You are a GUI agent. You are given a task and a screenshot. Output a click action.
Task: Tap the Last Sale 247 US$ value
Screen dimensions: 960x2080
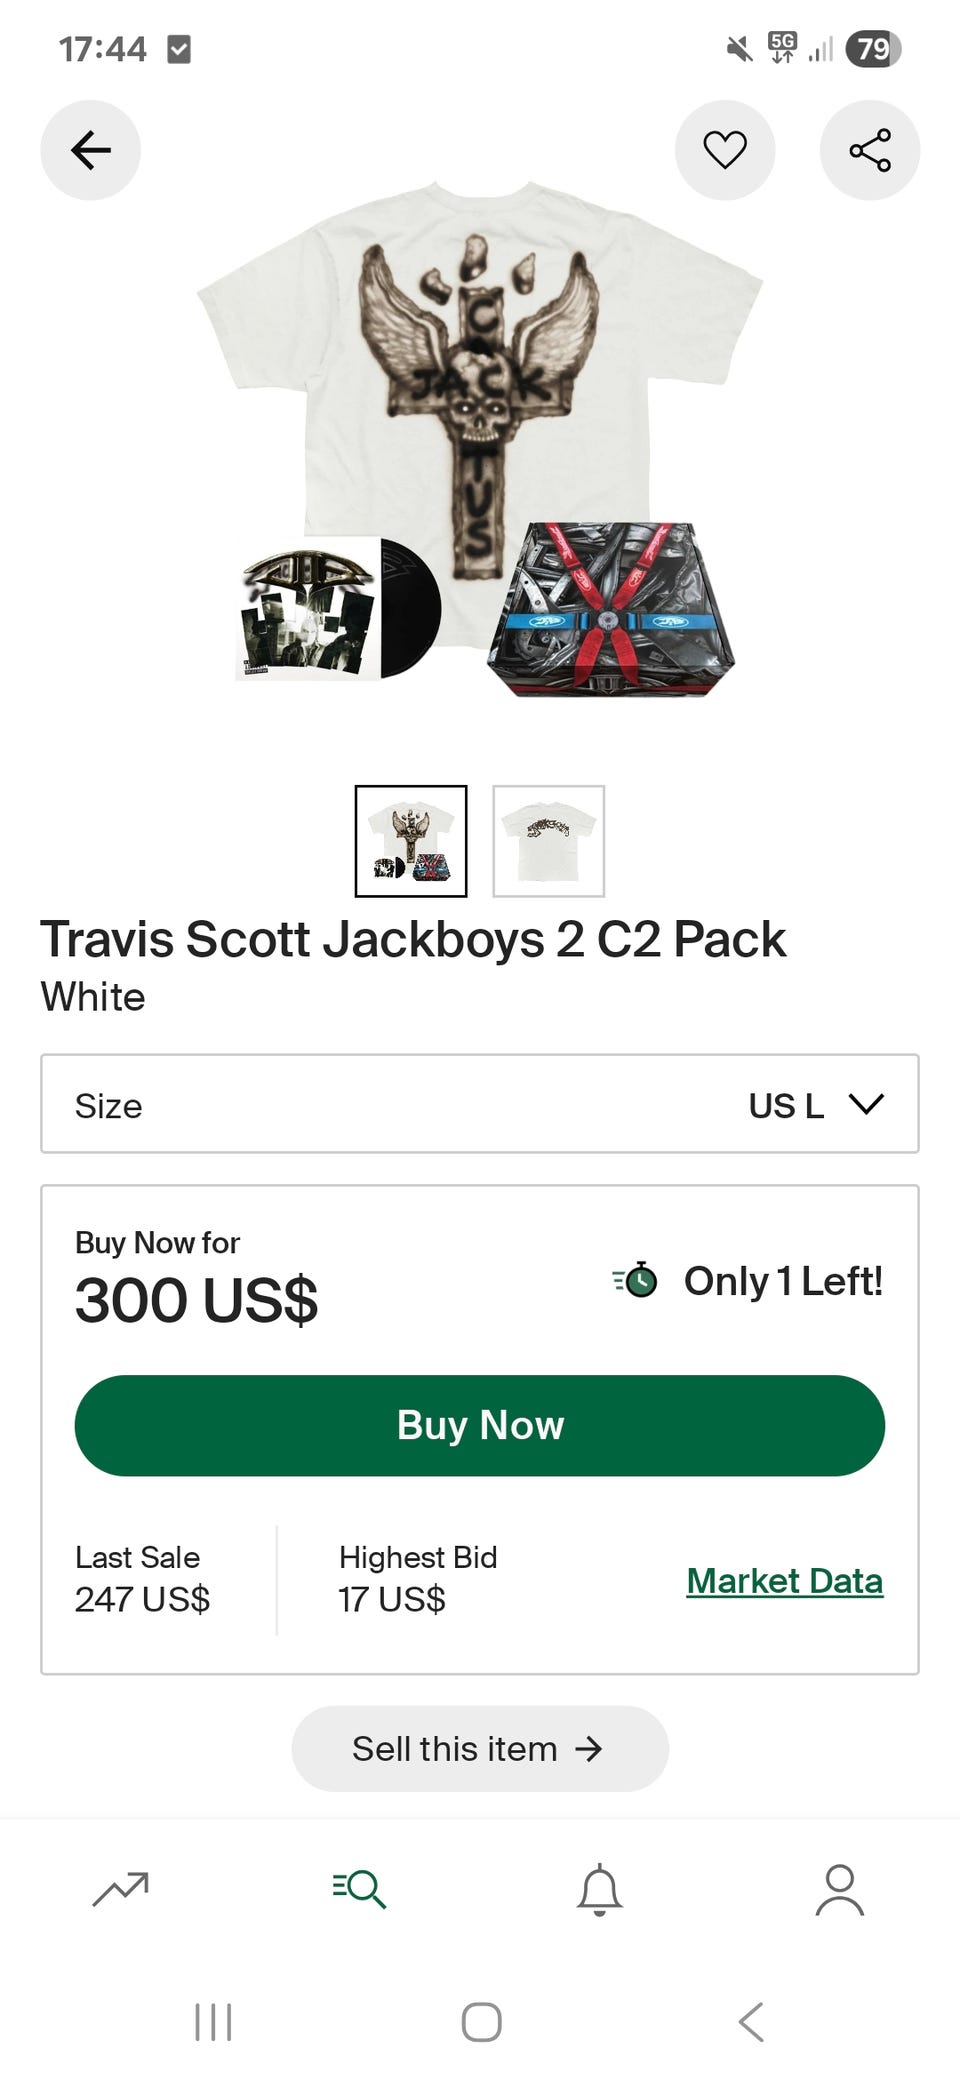(142, 1599)
